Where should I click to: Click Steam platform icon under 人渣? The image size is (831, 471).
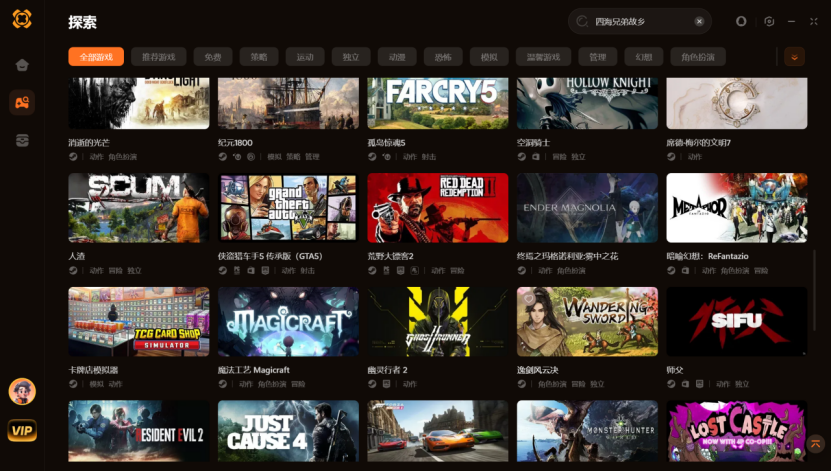(73, 270)
